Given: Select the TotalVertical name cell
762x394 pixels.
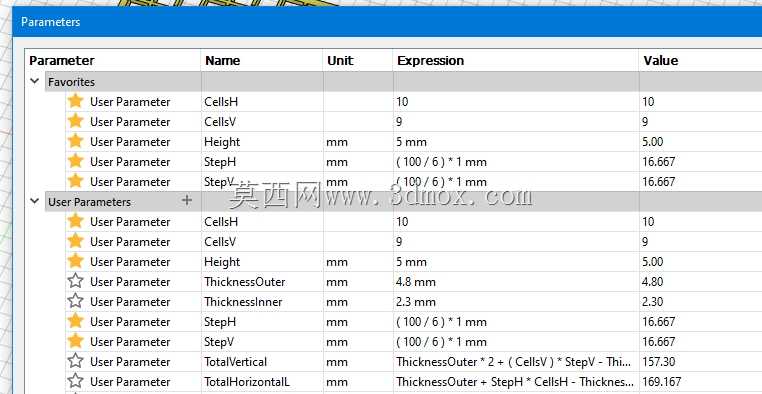Looking at the screenshot, I should pos(262,361).
